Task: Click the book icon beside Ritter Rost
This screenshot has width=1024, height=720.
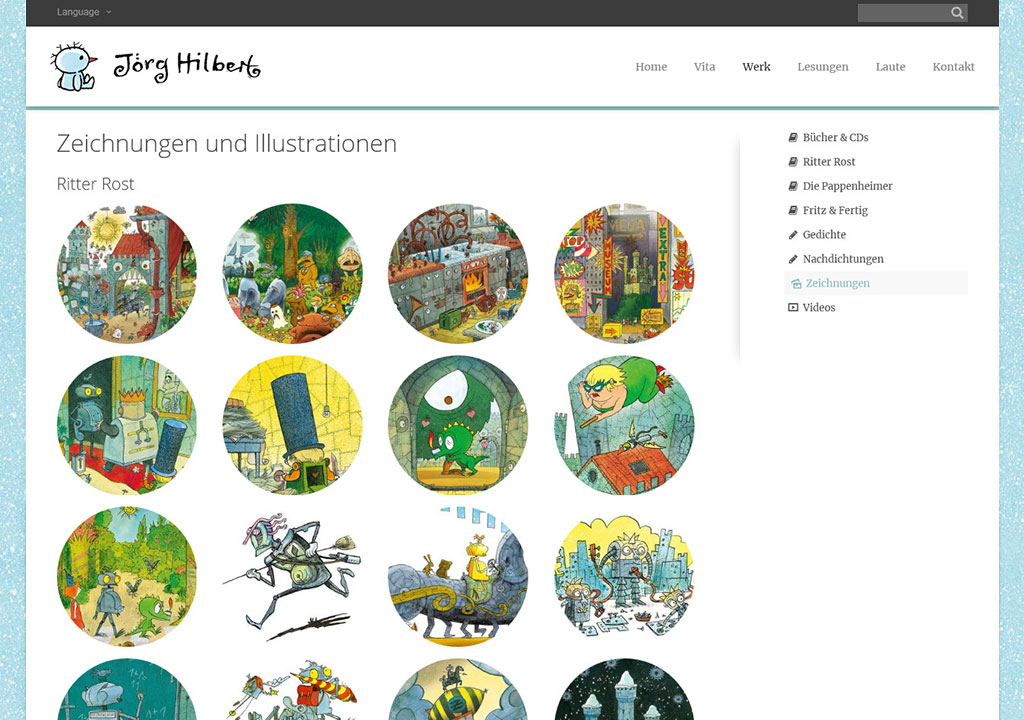Action: pyautogui.click(x=793, y=161)
